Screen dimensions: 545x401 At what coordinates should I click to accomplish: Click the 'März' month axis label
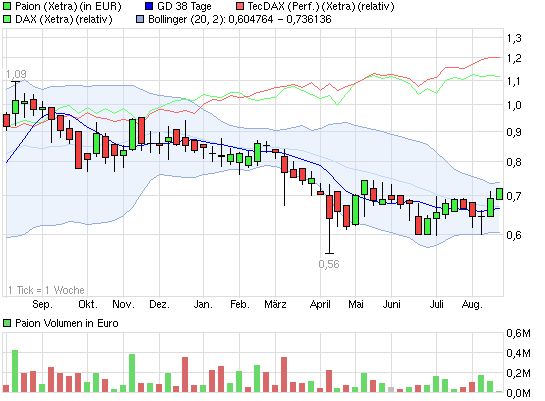275,304
